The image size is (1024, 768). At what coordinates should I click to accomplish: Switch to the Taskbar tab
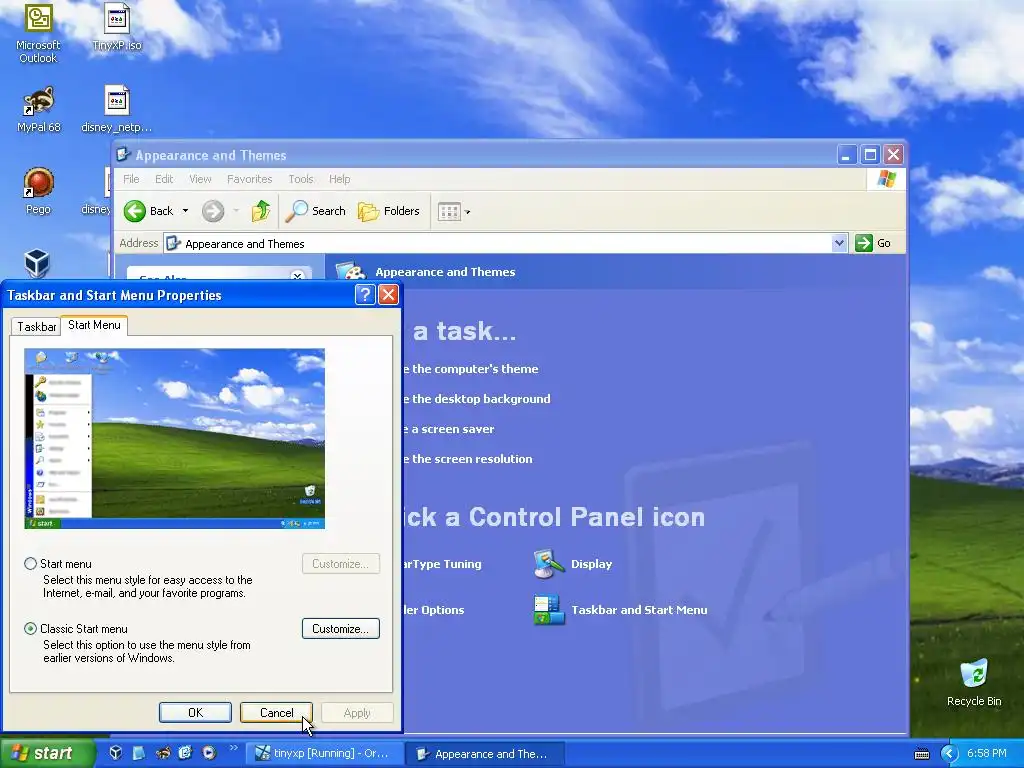point(36,327)
